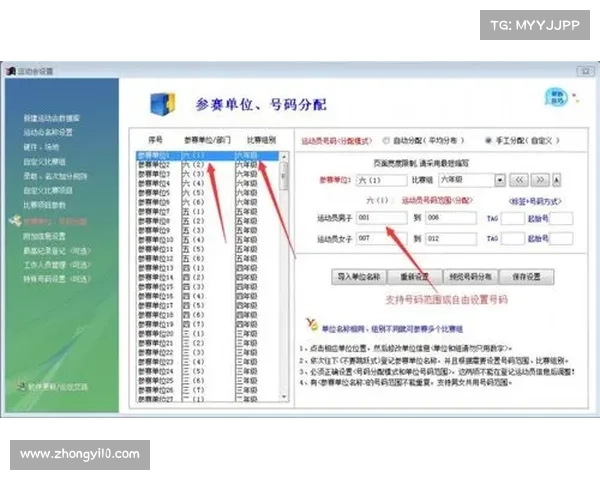
Task: Select list row 参赛单位20 三(1)
Action: click(208, 333)
